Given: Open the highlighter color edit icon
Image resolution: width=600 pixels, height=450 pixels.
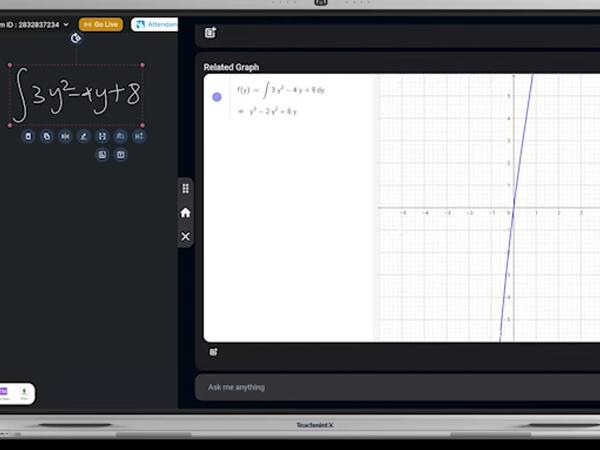Looking at the screenshot, I should point(84,136).
